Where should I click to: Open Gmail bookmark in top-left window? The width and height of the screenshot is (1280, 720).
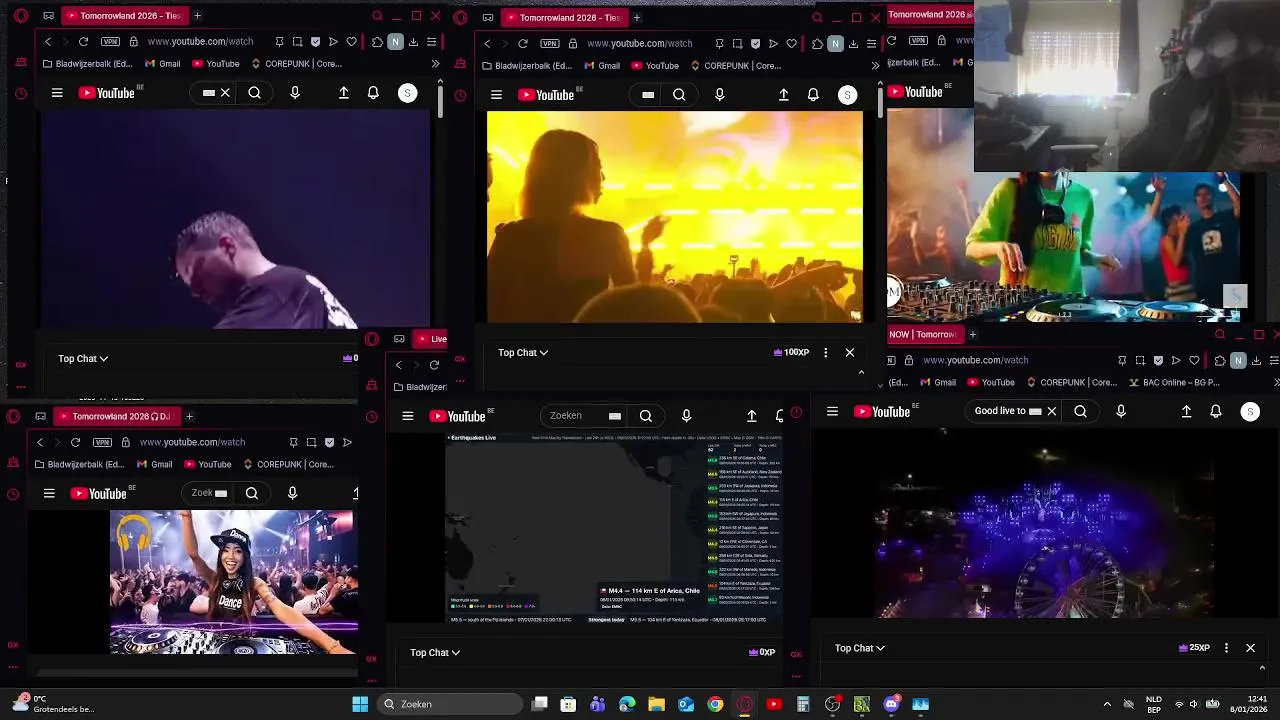[x=163, y=64]
